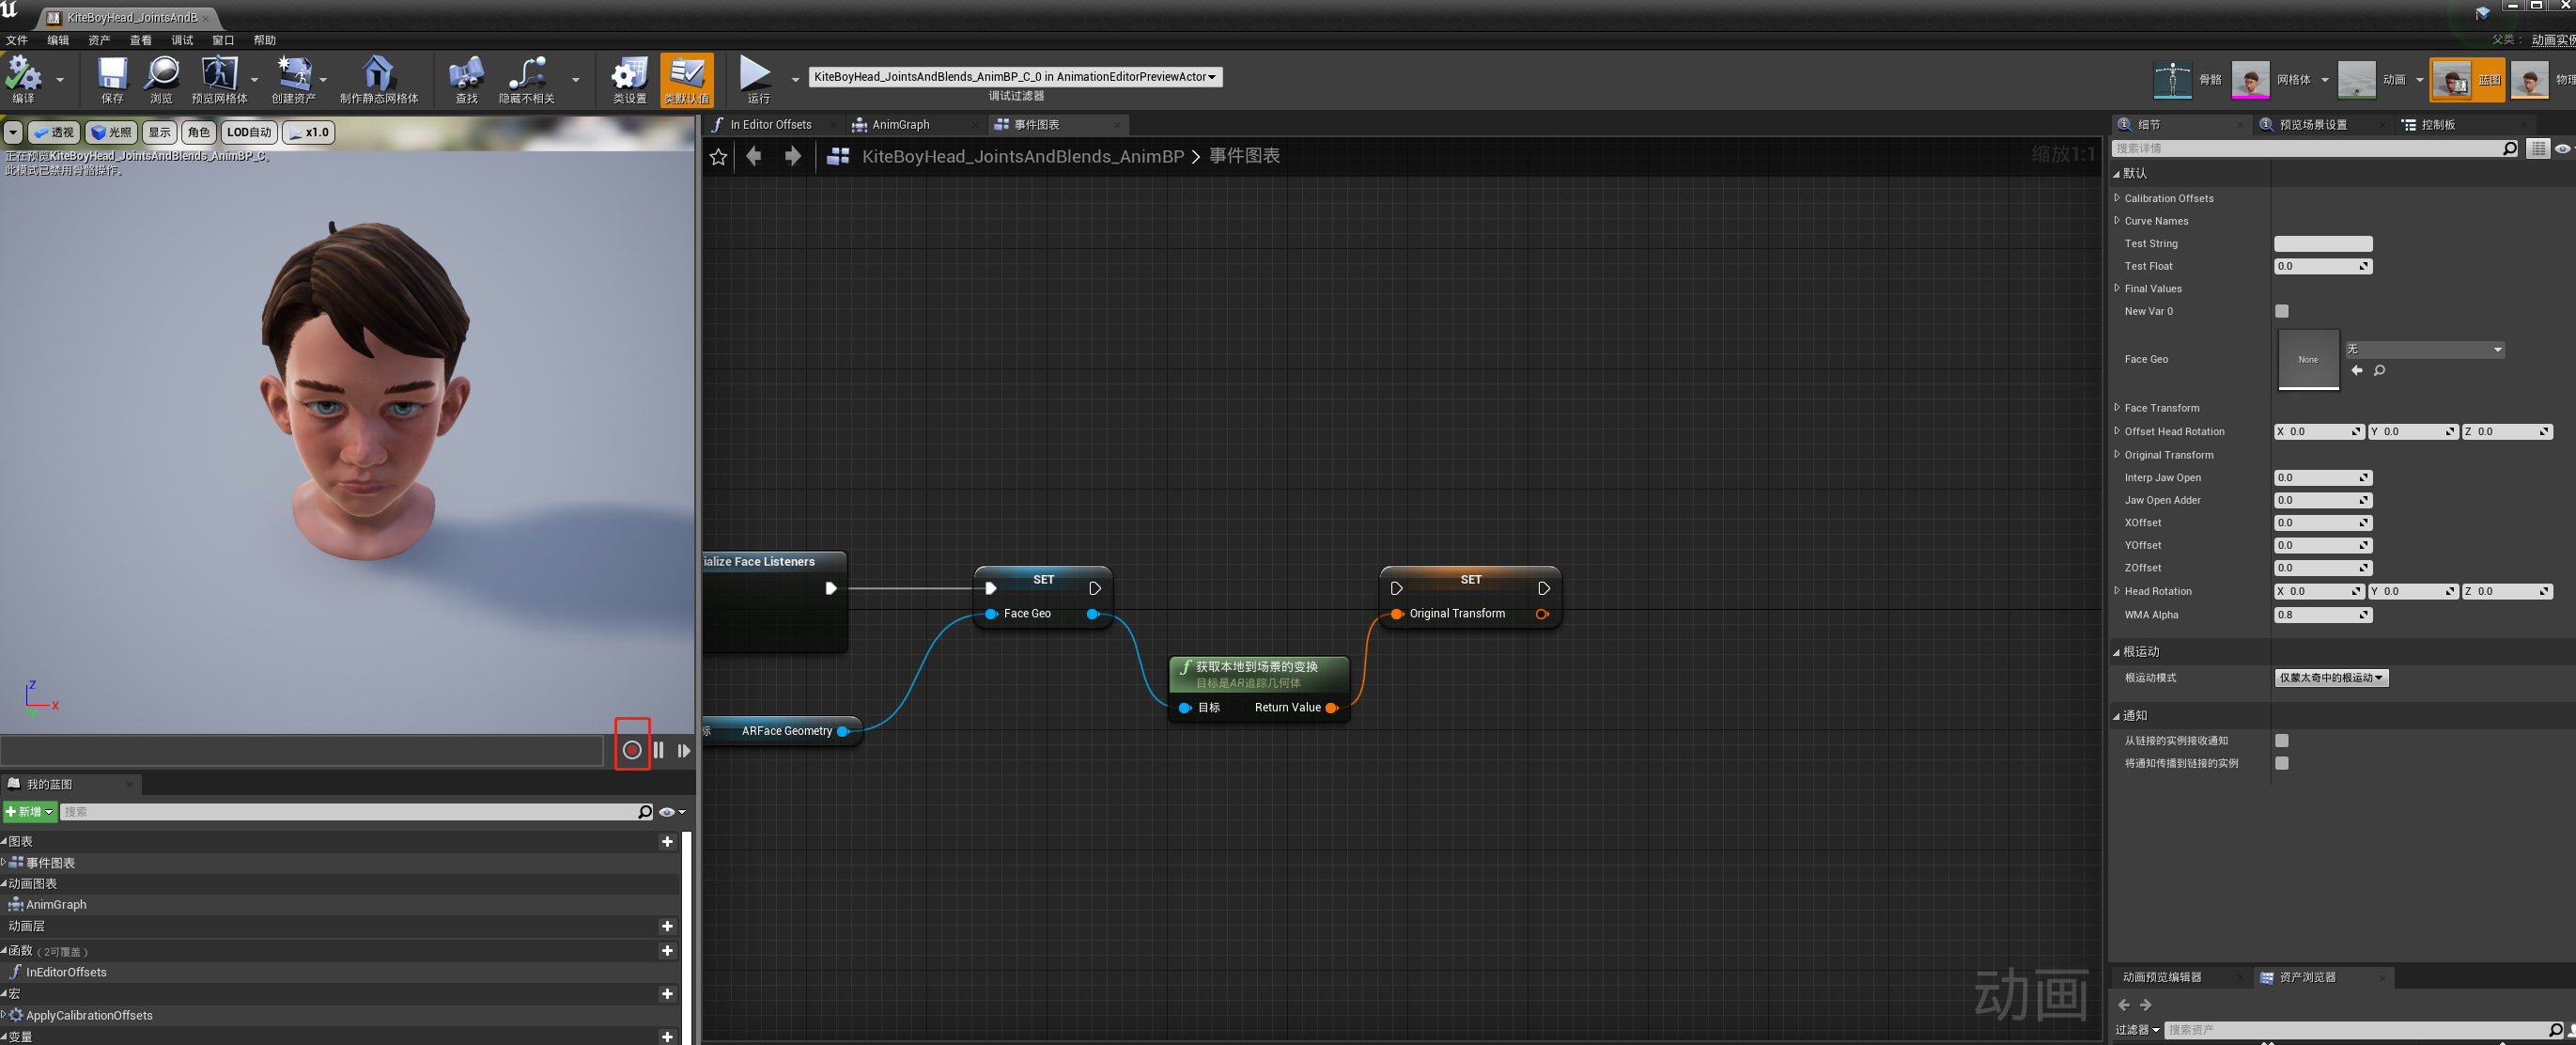
Task: Open the root motion mode (根运动模式) dropdown
Action: click(x=2331, y=678)
